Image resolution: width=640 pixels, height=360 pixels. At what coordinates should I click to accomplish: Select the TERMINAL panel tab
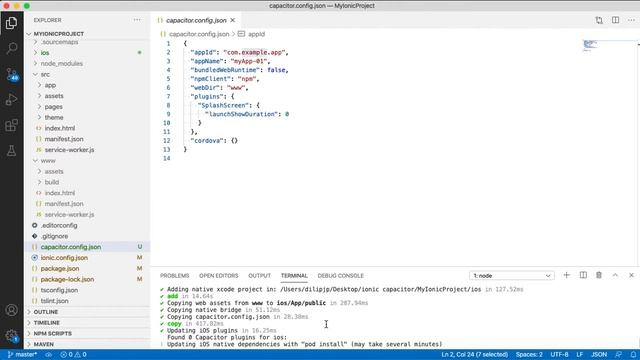coord(294,276)
